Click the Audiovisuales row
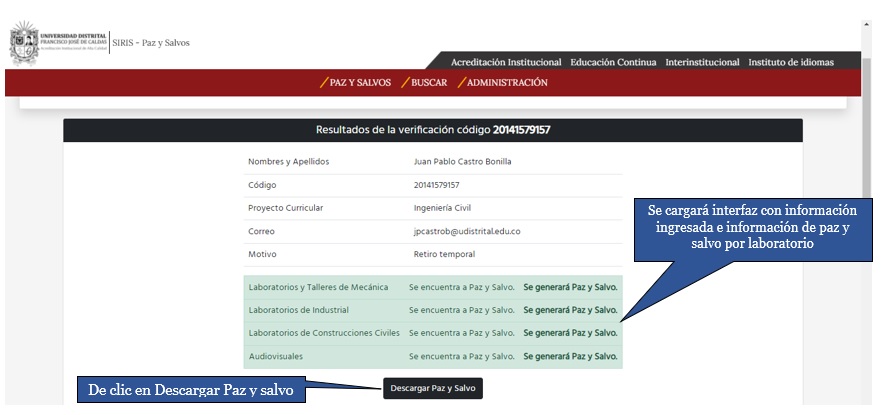Screen dimensions: 883x415 (x=432, y=356)
